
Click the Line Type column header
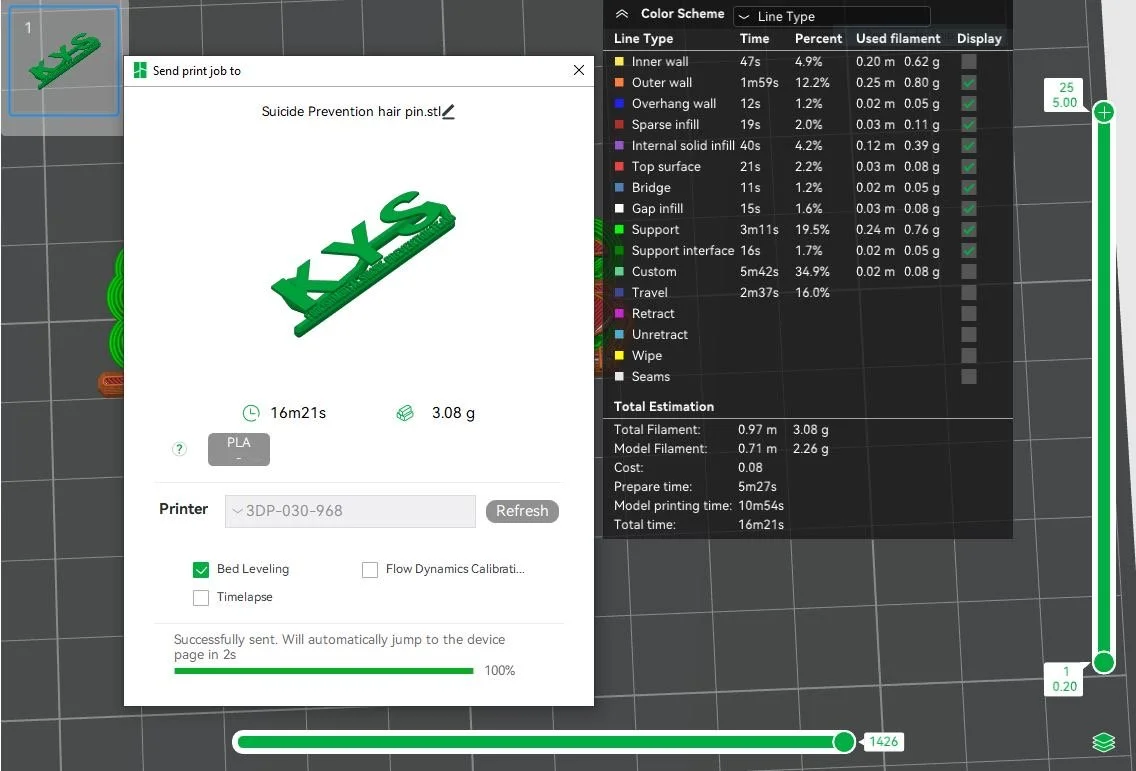pyautogui.click(x=643, y=39)
